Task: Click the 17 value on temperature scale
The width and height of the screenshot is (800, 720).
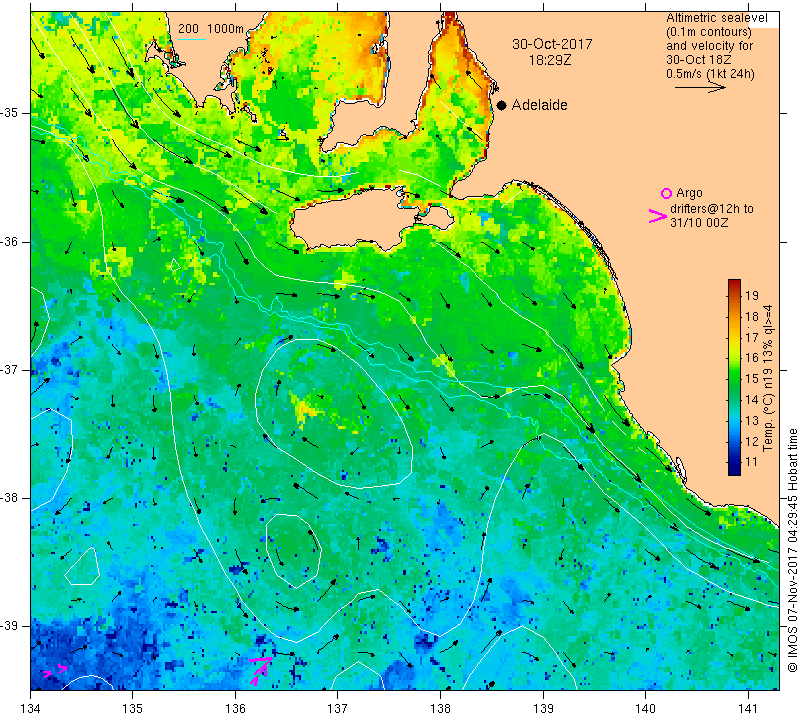Action: click(x=752, y=337)
